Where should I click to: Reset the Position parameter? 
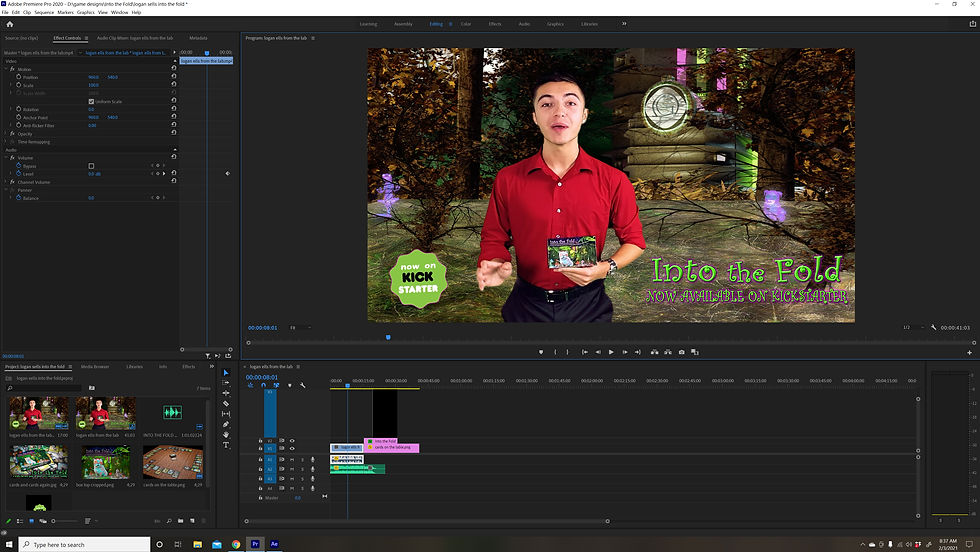[x=174, y=76]
